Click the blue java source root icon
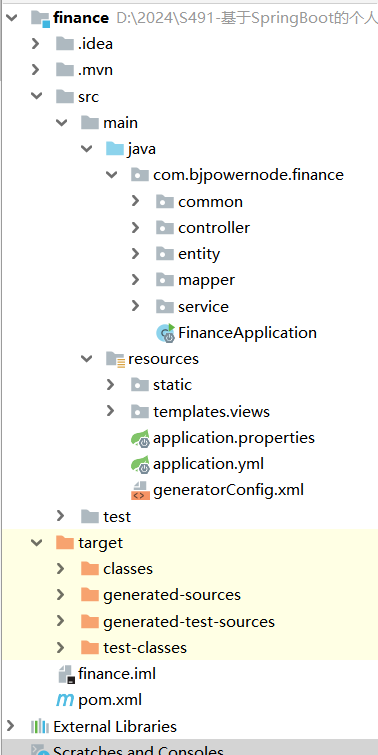Image resolution: width=378 pixels, height=755 pixels. (115, 149)
